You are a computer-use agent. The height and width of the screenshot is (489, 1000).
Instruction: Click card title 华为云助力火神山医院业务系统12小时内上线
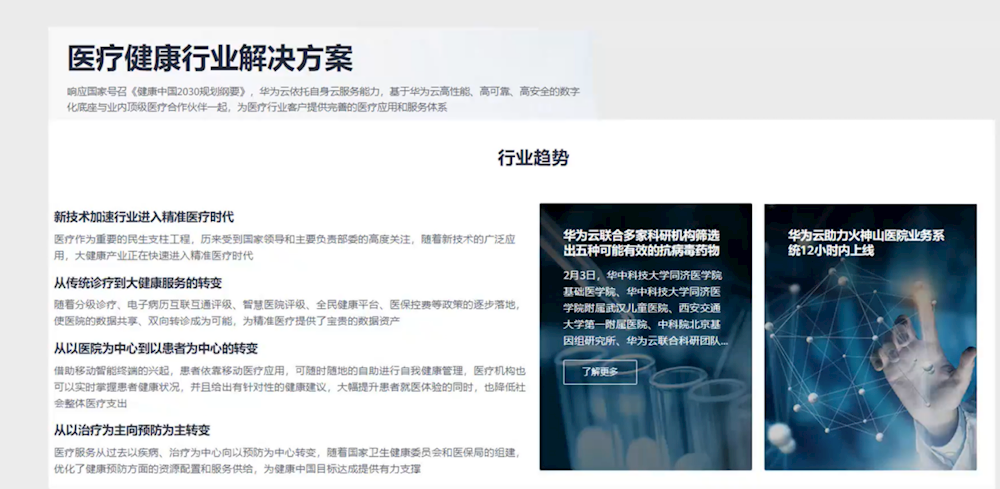[x=866, y=243]
